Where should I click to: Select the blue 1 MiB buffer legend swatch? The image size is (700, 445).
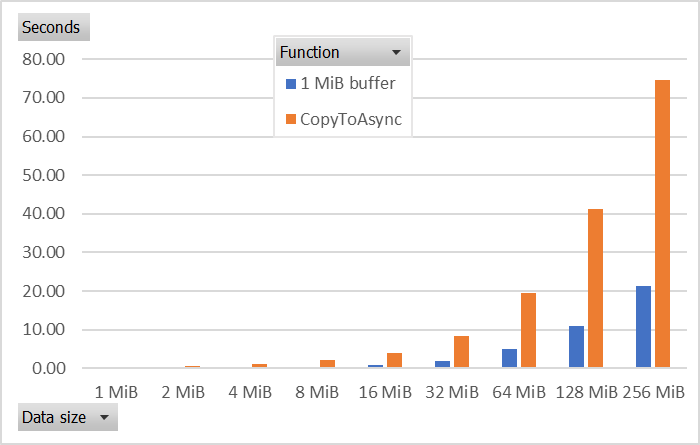click(x=291, y=83)
